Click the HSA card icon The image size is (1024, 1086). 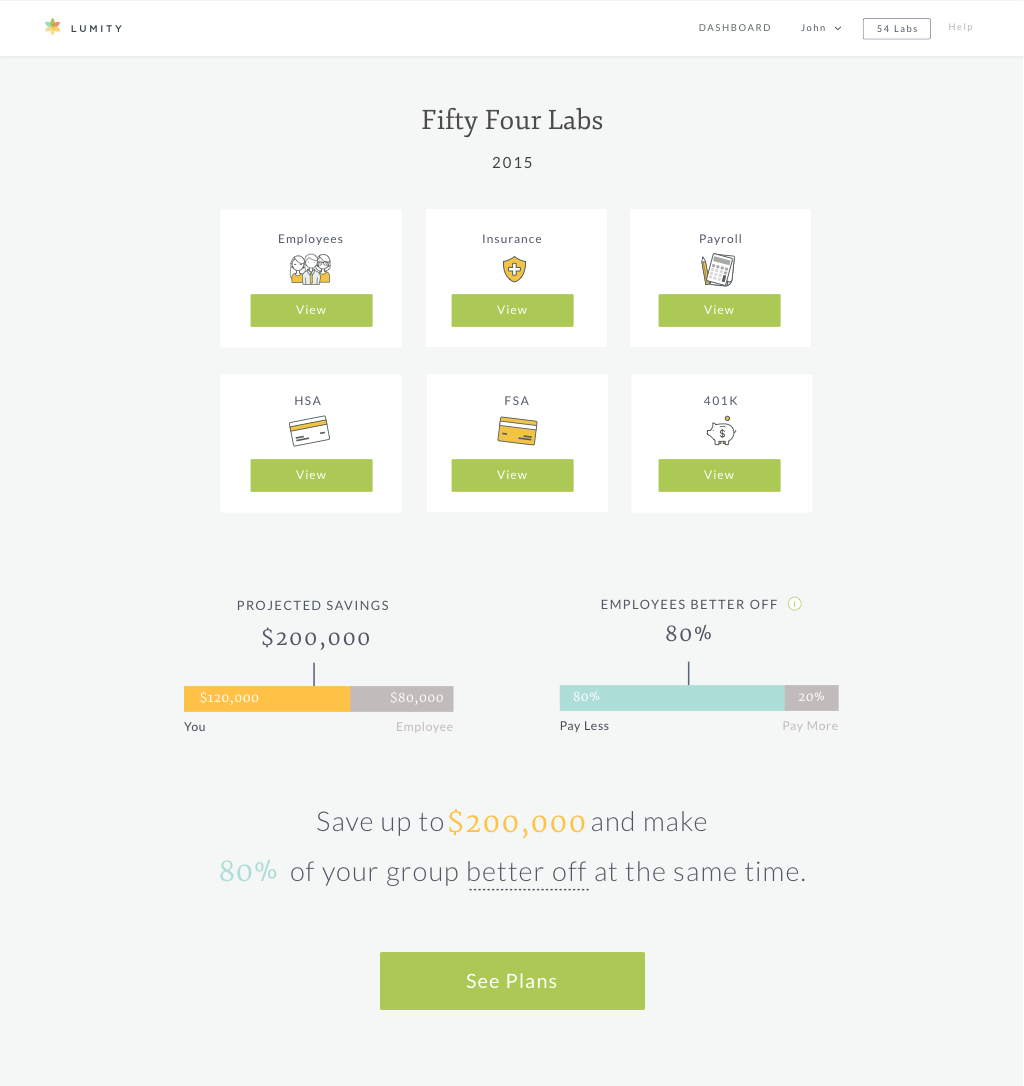(309, 431)
